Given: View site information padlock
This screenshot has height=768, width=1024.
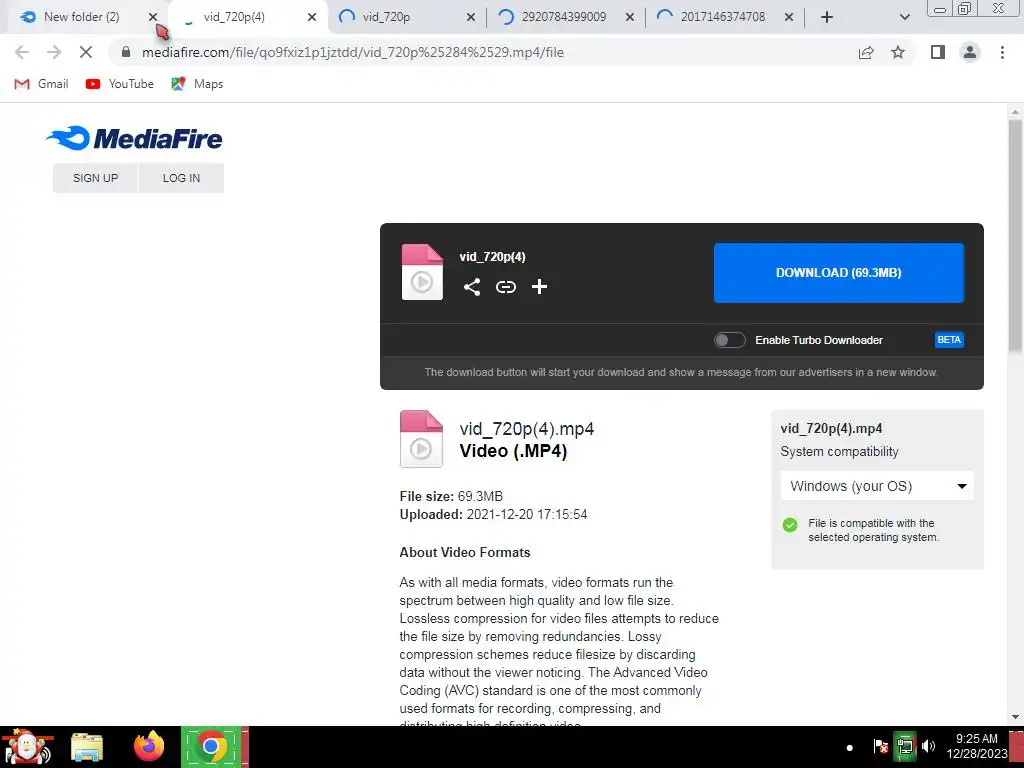Looking at the screenshot, I should coord(126,52).
